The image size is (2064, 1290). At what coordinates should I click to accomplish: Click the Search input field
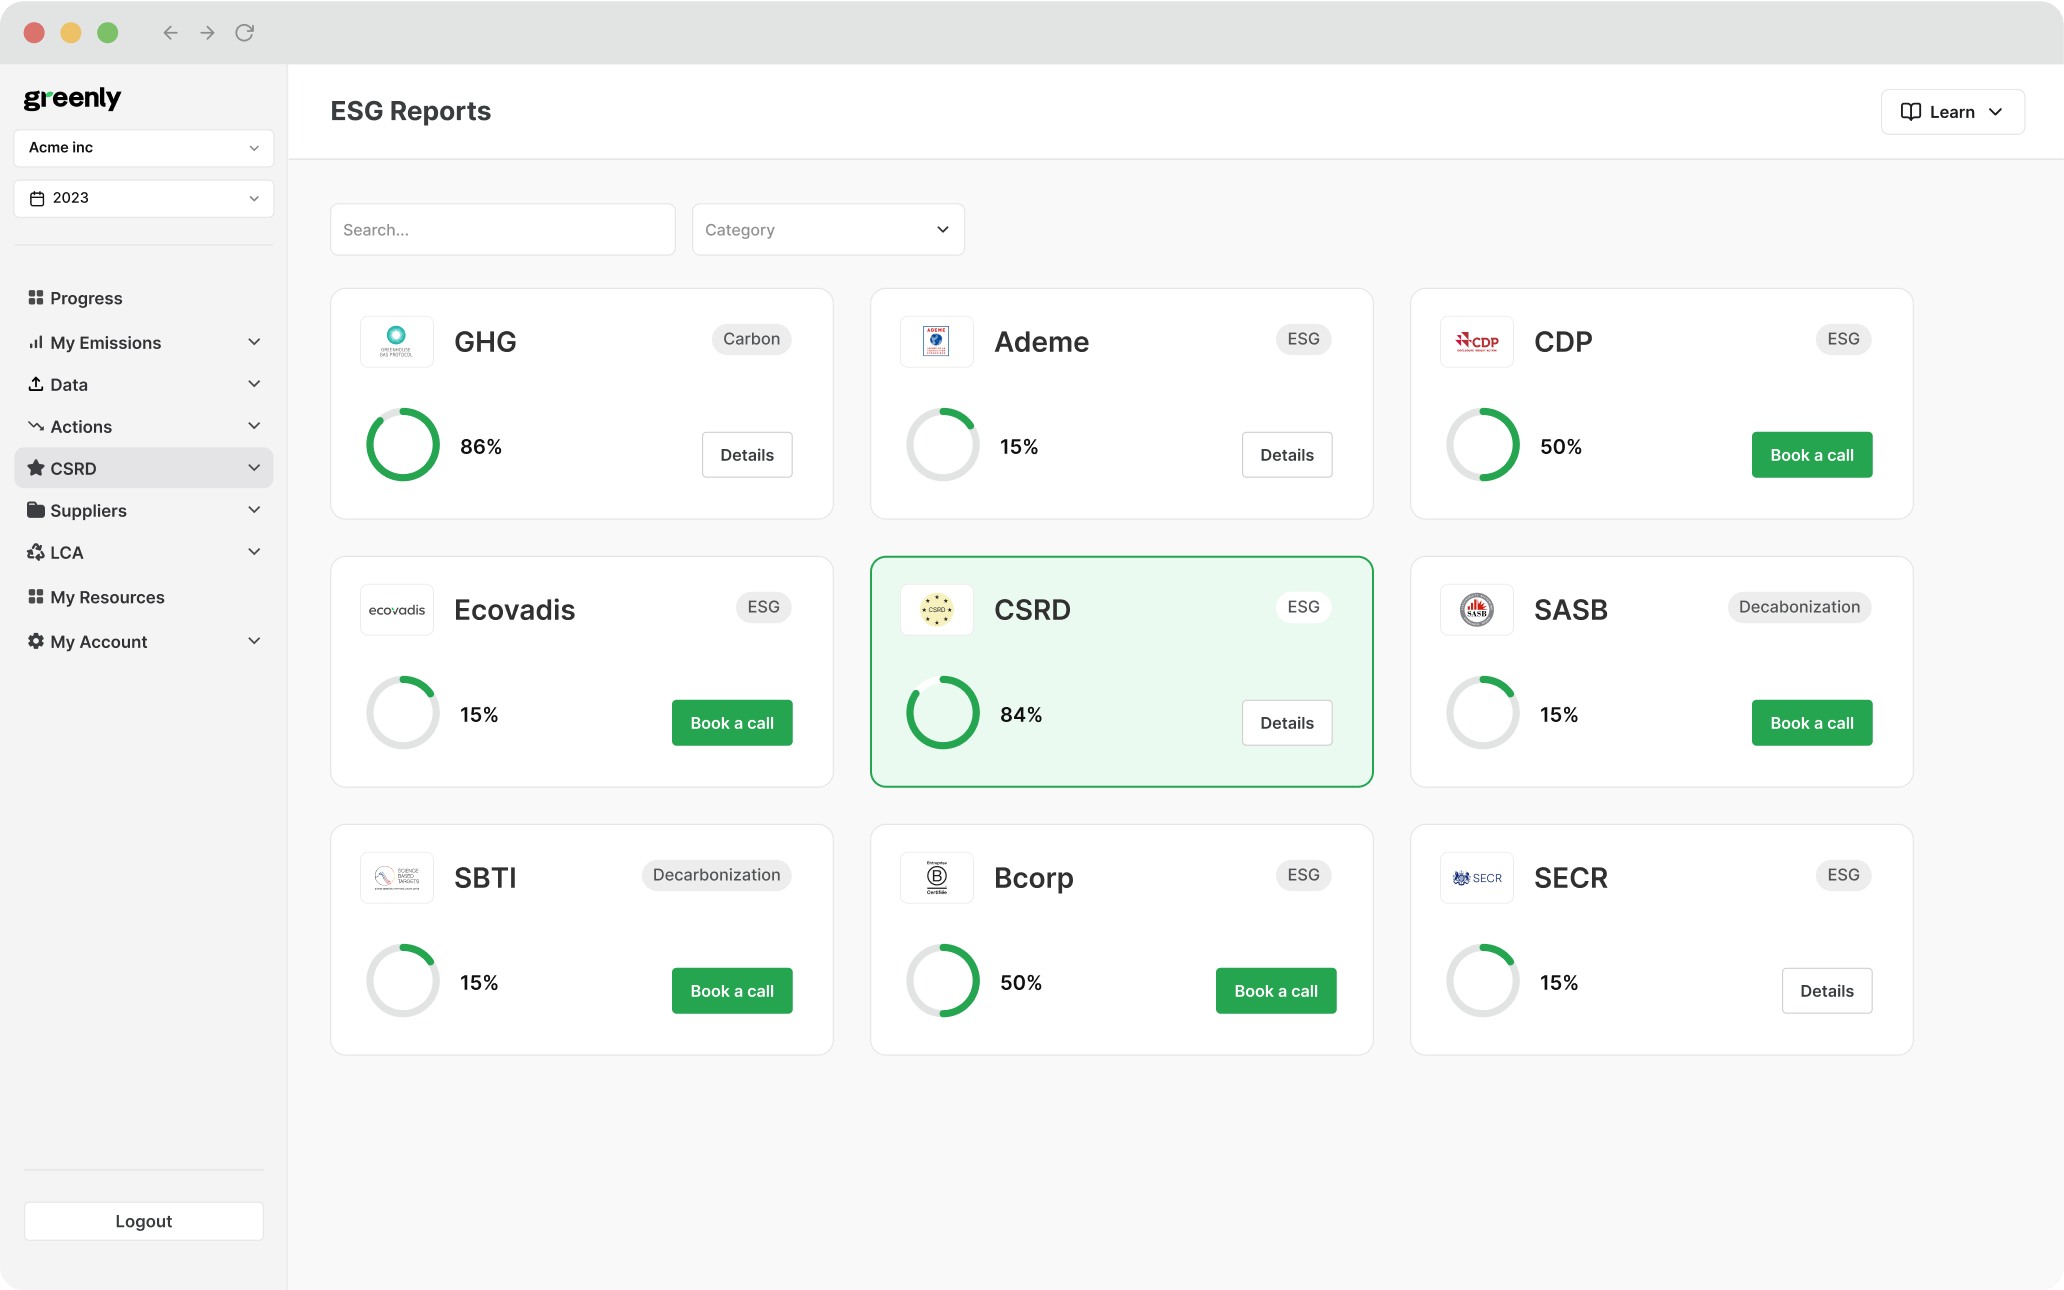click(502, 229)
